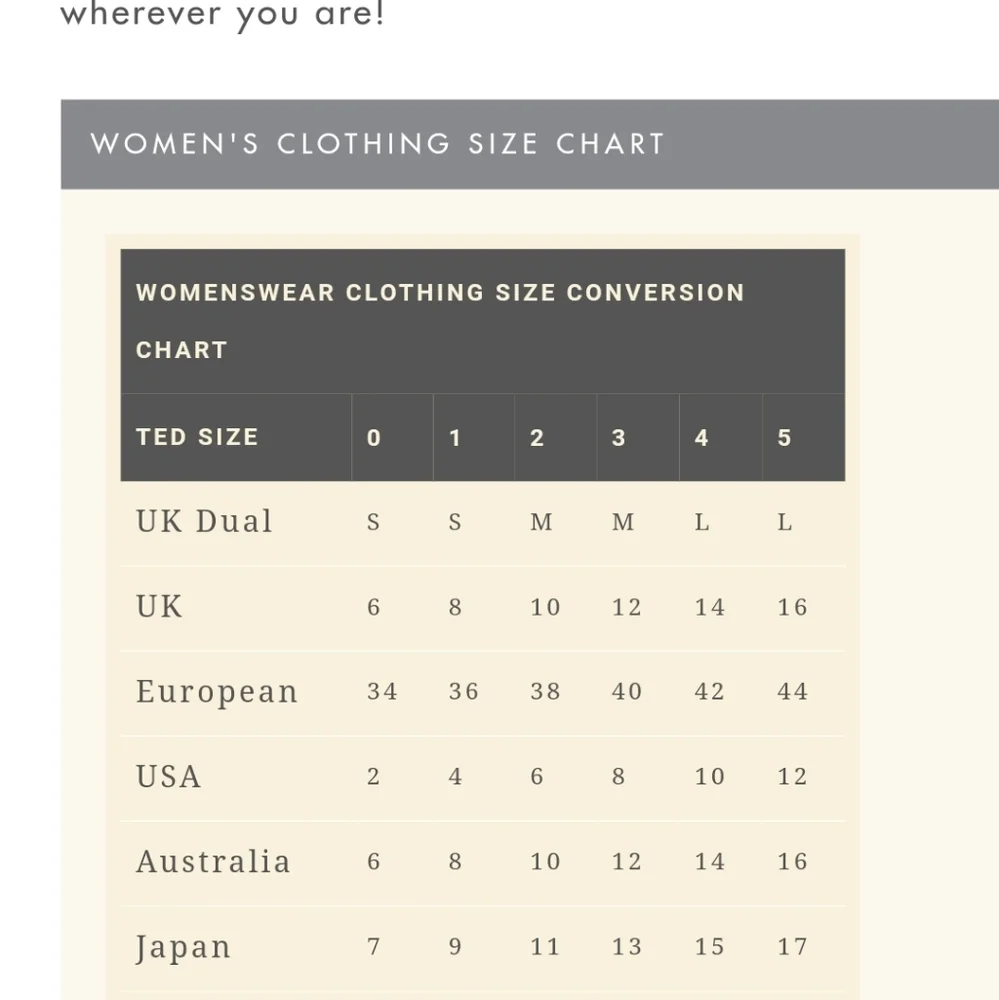
Task: Click the Australia row label
Action: [x=213, y=862]
